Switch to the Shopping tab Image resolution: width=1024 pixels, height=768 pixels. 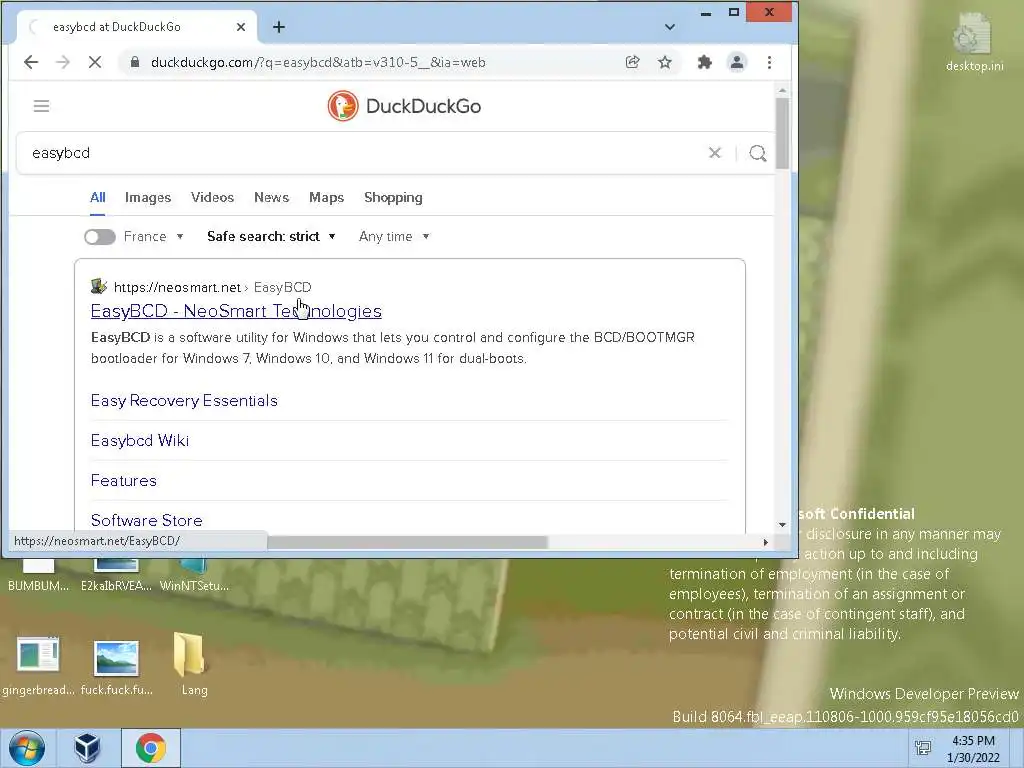(x=393, y=197)
